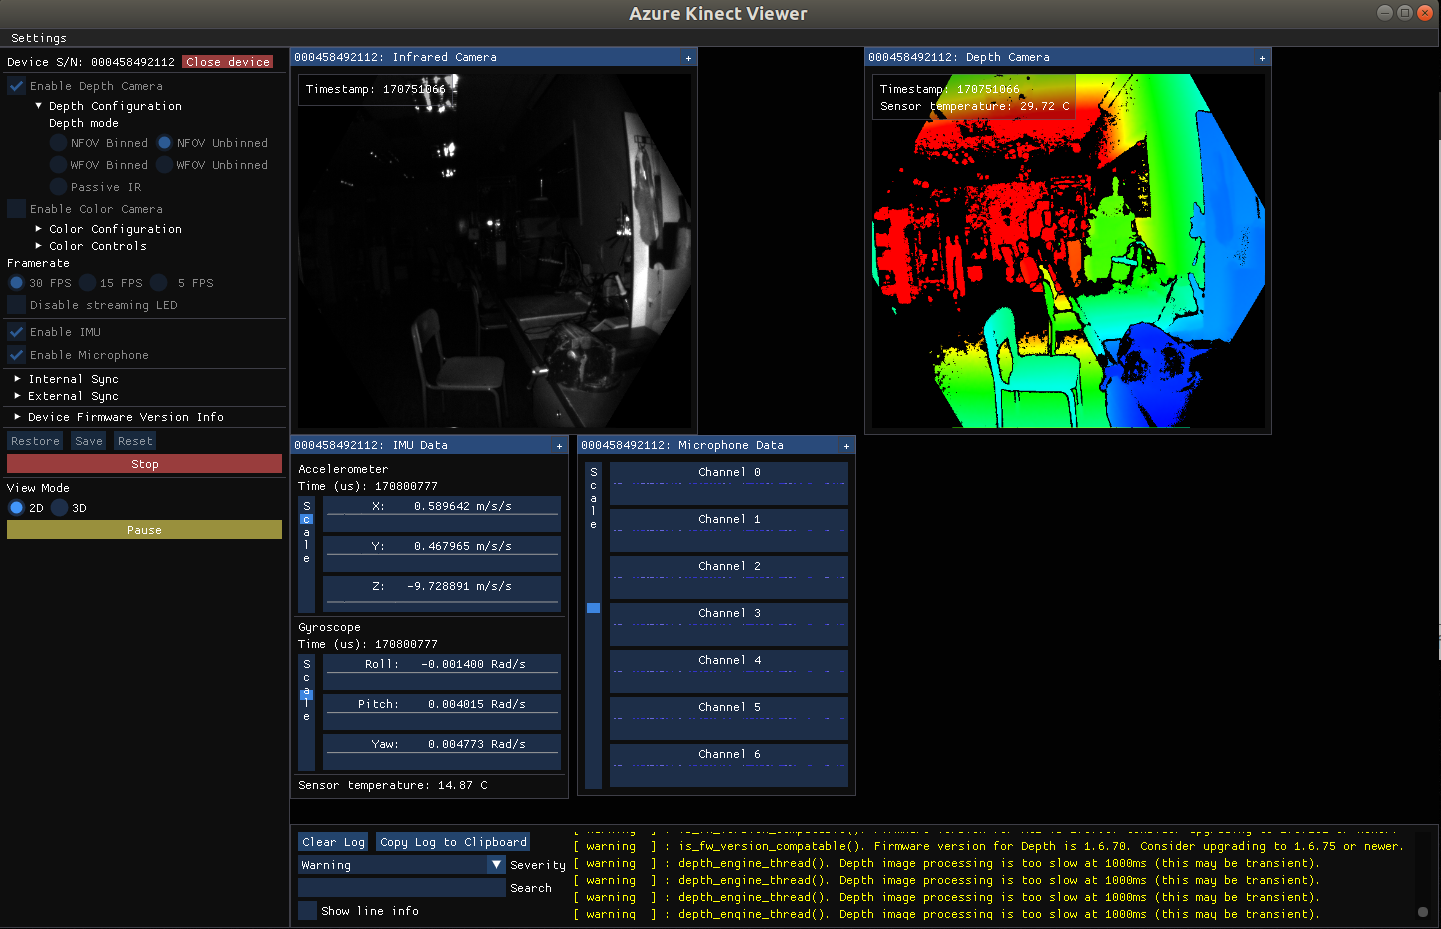Viewport: 1441px width, 929px height.
Task: Uncheck Enable Microphone
Action: click(x=17, y=355)
